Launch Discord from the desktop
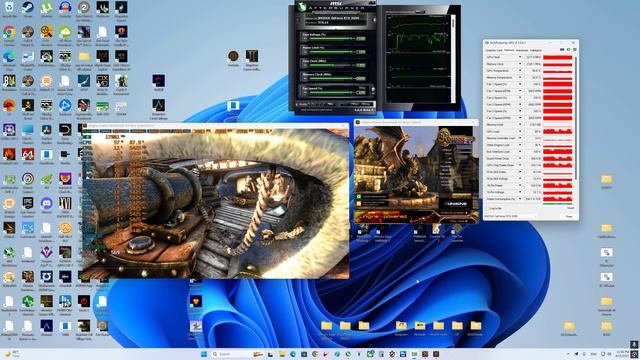This screenshot has height=360, width=640. tap(46, 203)
